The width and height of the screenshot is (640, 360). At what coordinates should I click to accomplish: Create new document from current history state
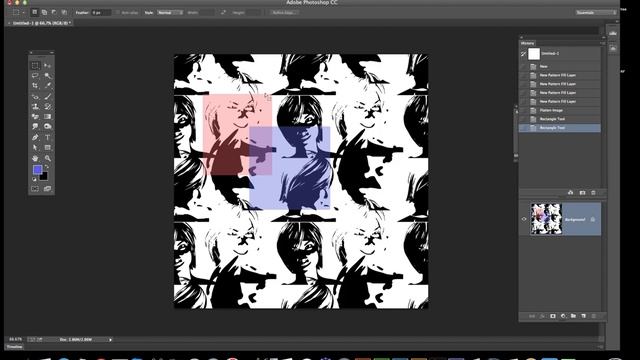(571, 193)
